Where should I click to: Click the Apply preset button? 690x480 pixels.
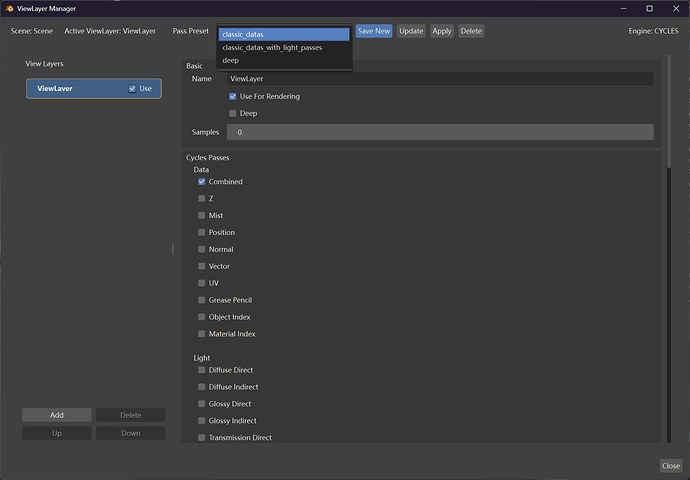[441, 31]
